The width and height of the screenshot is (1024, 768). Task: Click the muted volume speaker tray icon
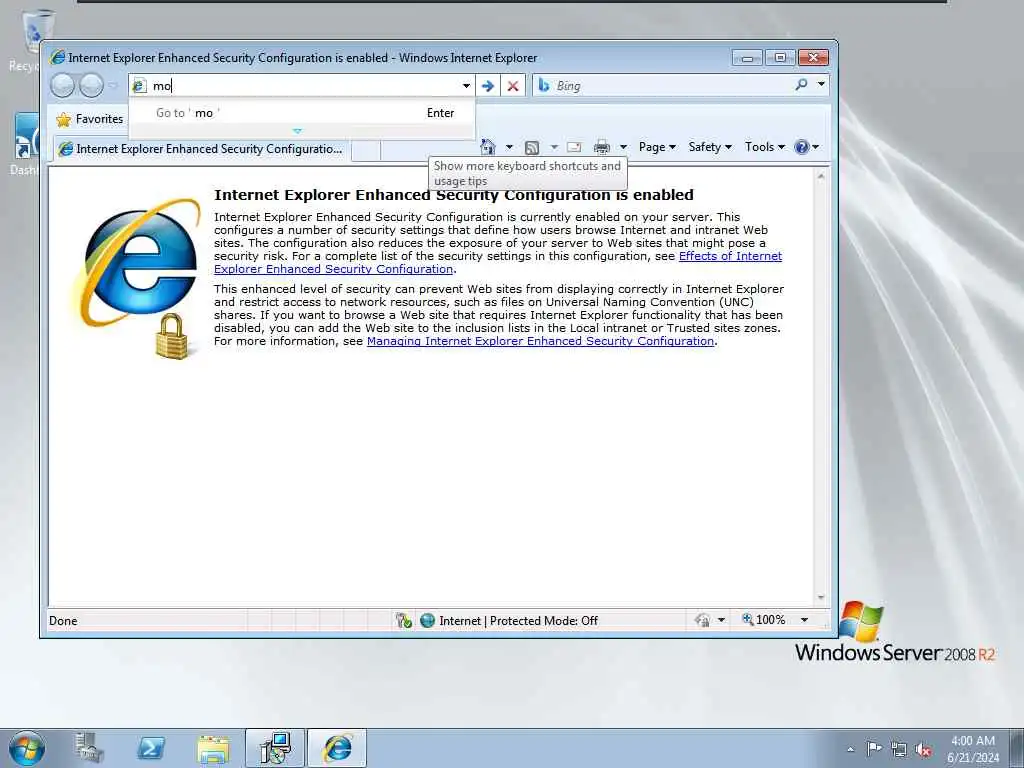[x=923, y=749]
